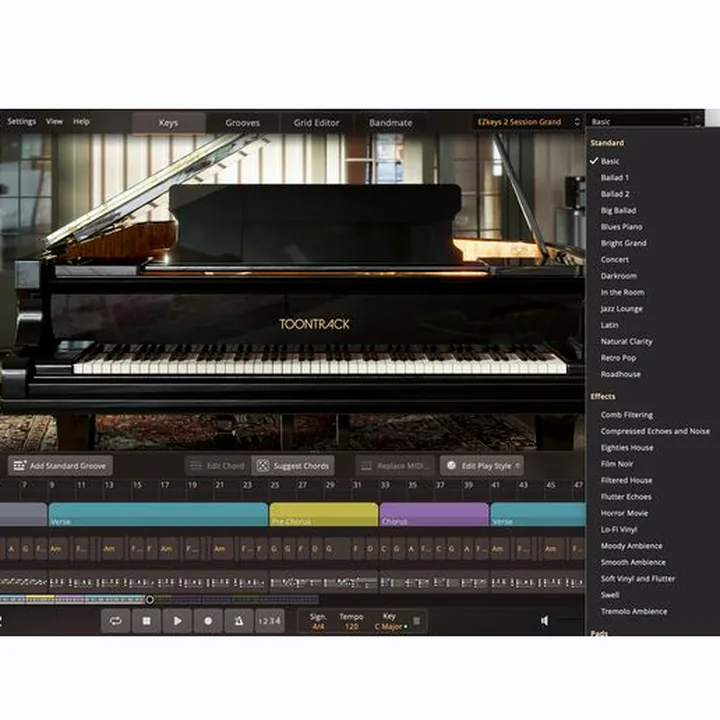Toggle the 1234 count-in button
Viewport: 720px width, 720px height.
(270, 621)
